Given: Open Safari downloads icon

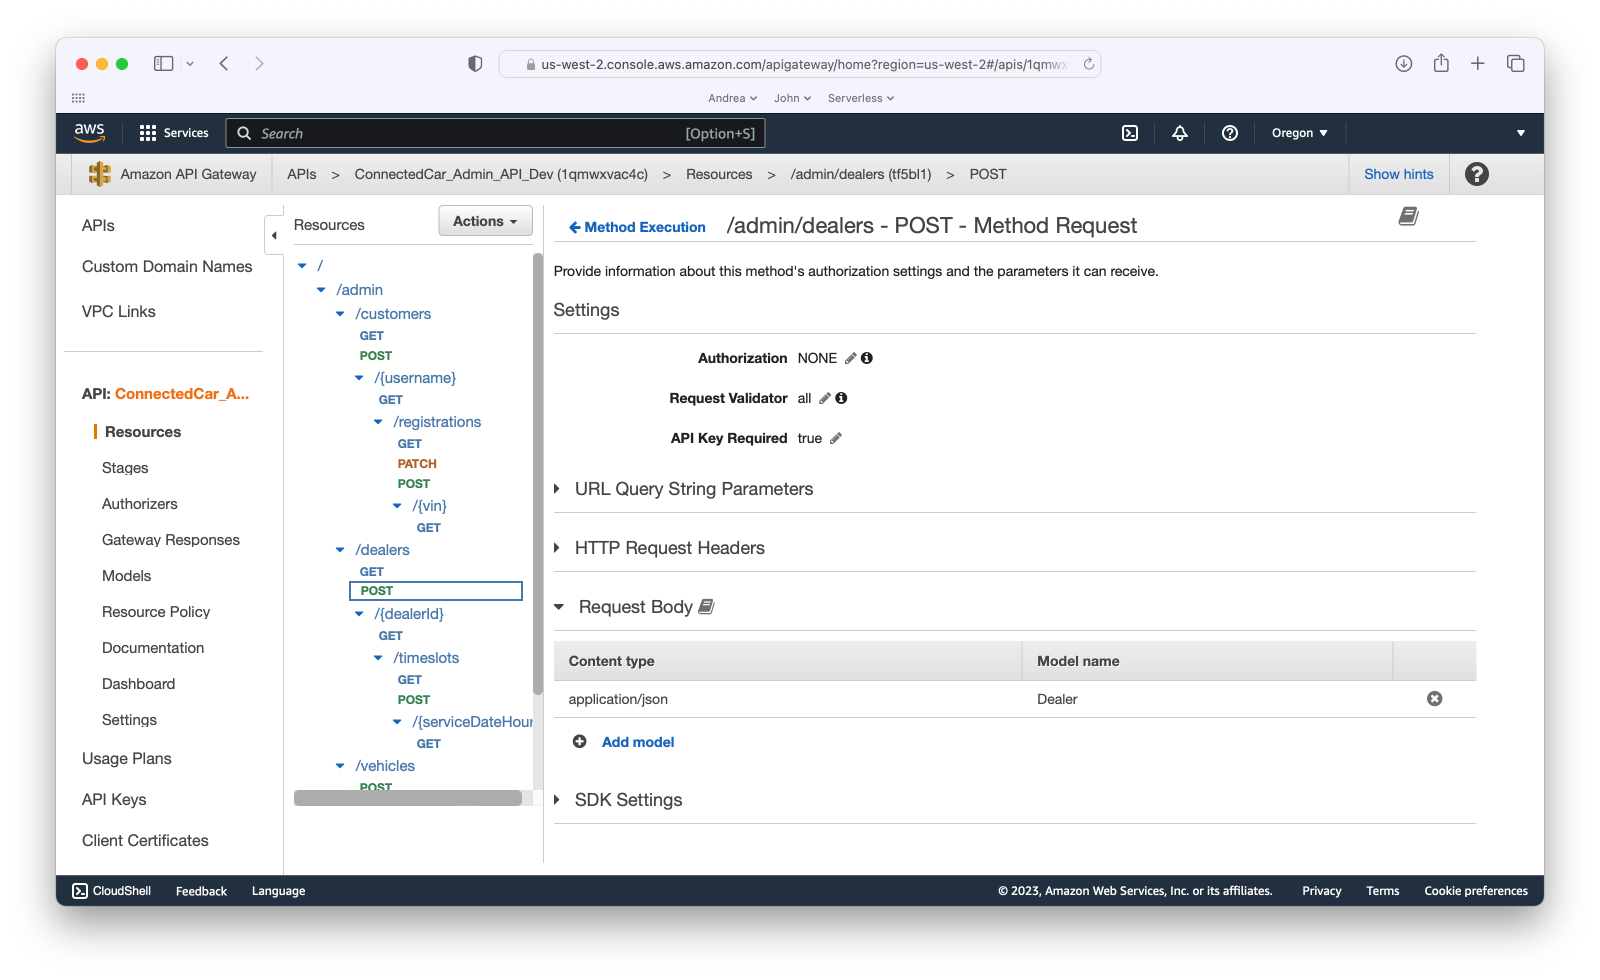Looking at the screenshot, I should [1404, 64].
